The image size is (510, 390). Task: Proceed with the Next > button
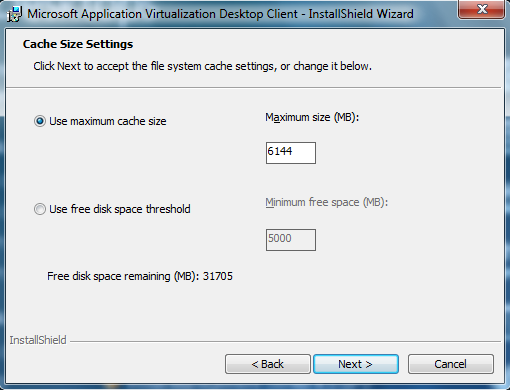coord(356,364)
